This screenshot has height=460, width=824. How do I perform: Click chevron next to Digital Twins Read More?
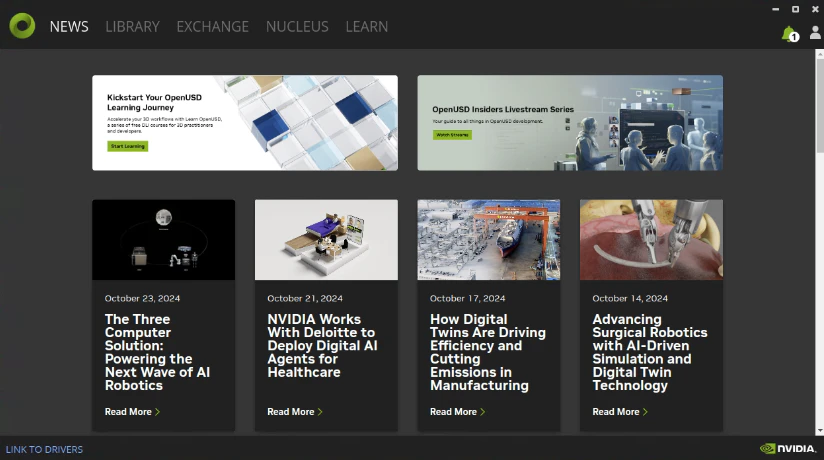click(482, 412)
